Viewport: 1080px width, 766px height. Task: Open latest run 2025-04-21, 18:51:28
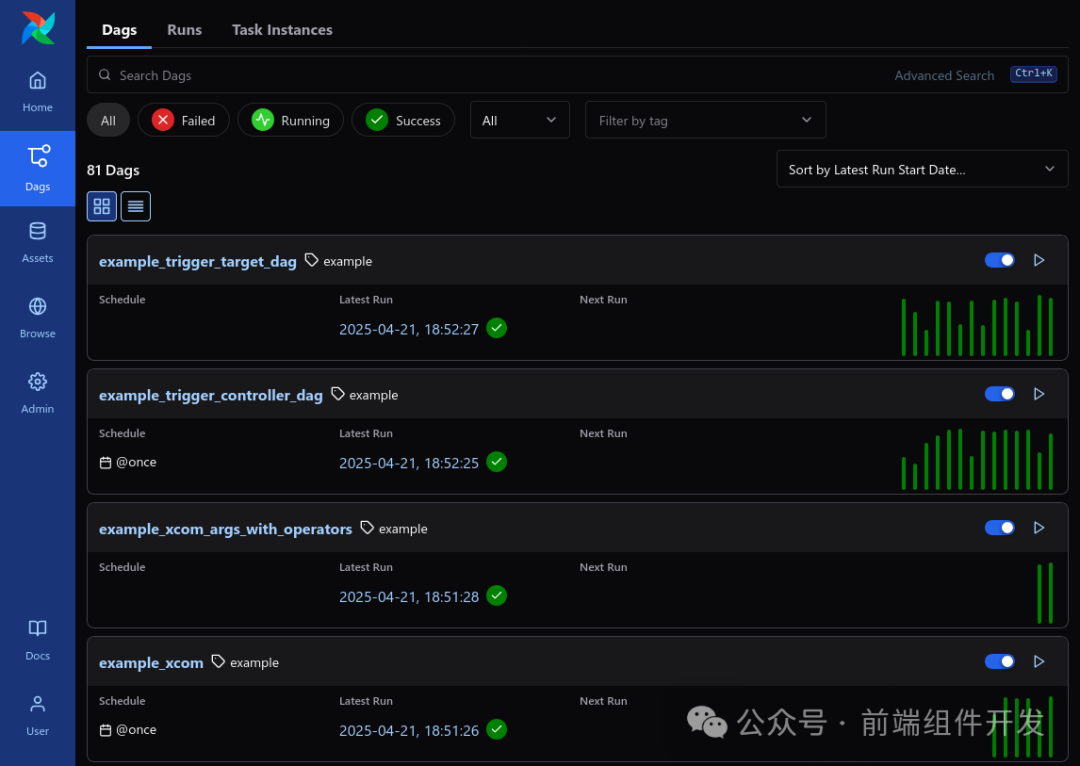pos(408,597)
